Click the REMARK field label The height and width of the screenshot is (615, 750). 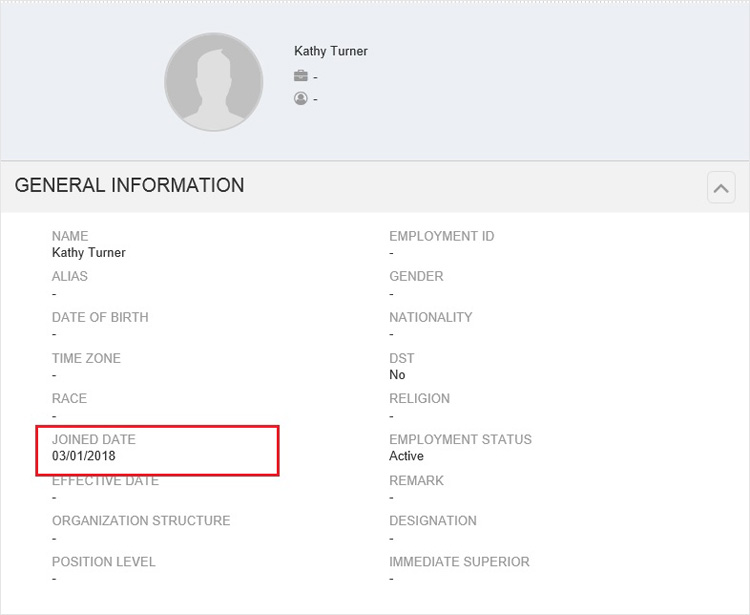[x=416, y=481]
